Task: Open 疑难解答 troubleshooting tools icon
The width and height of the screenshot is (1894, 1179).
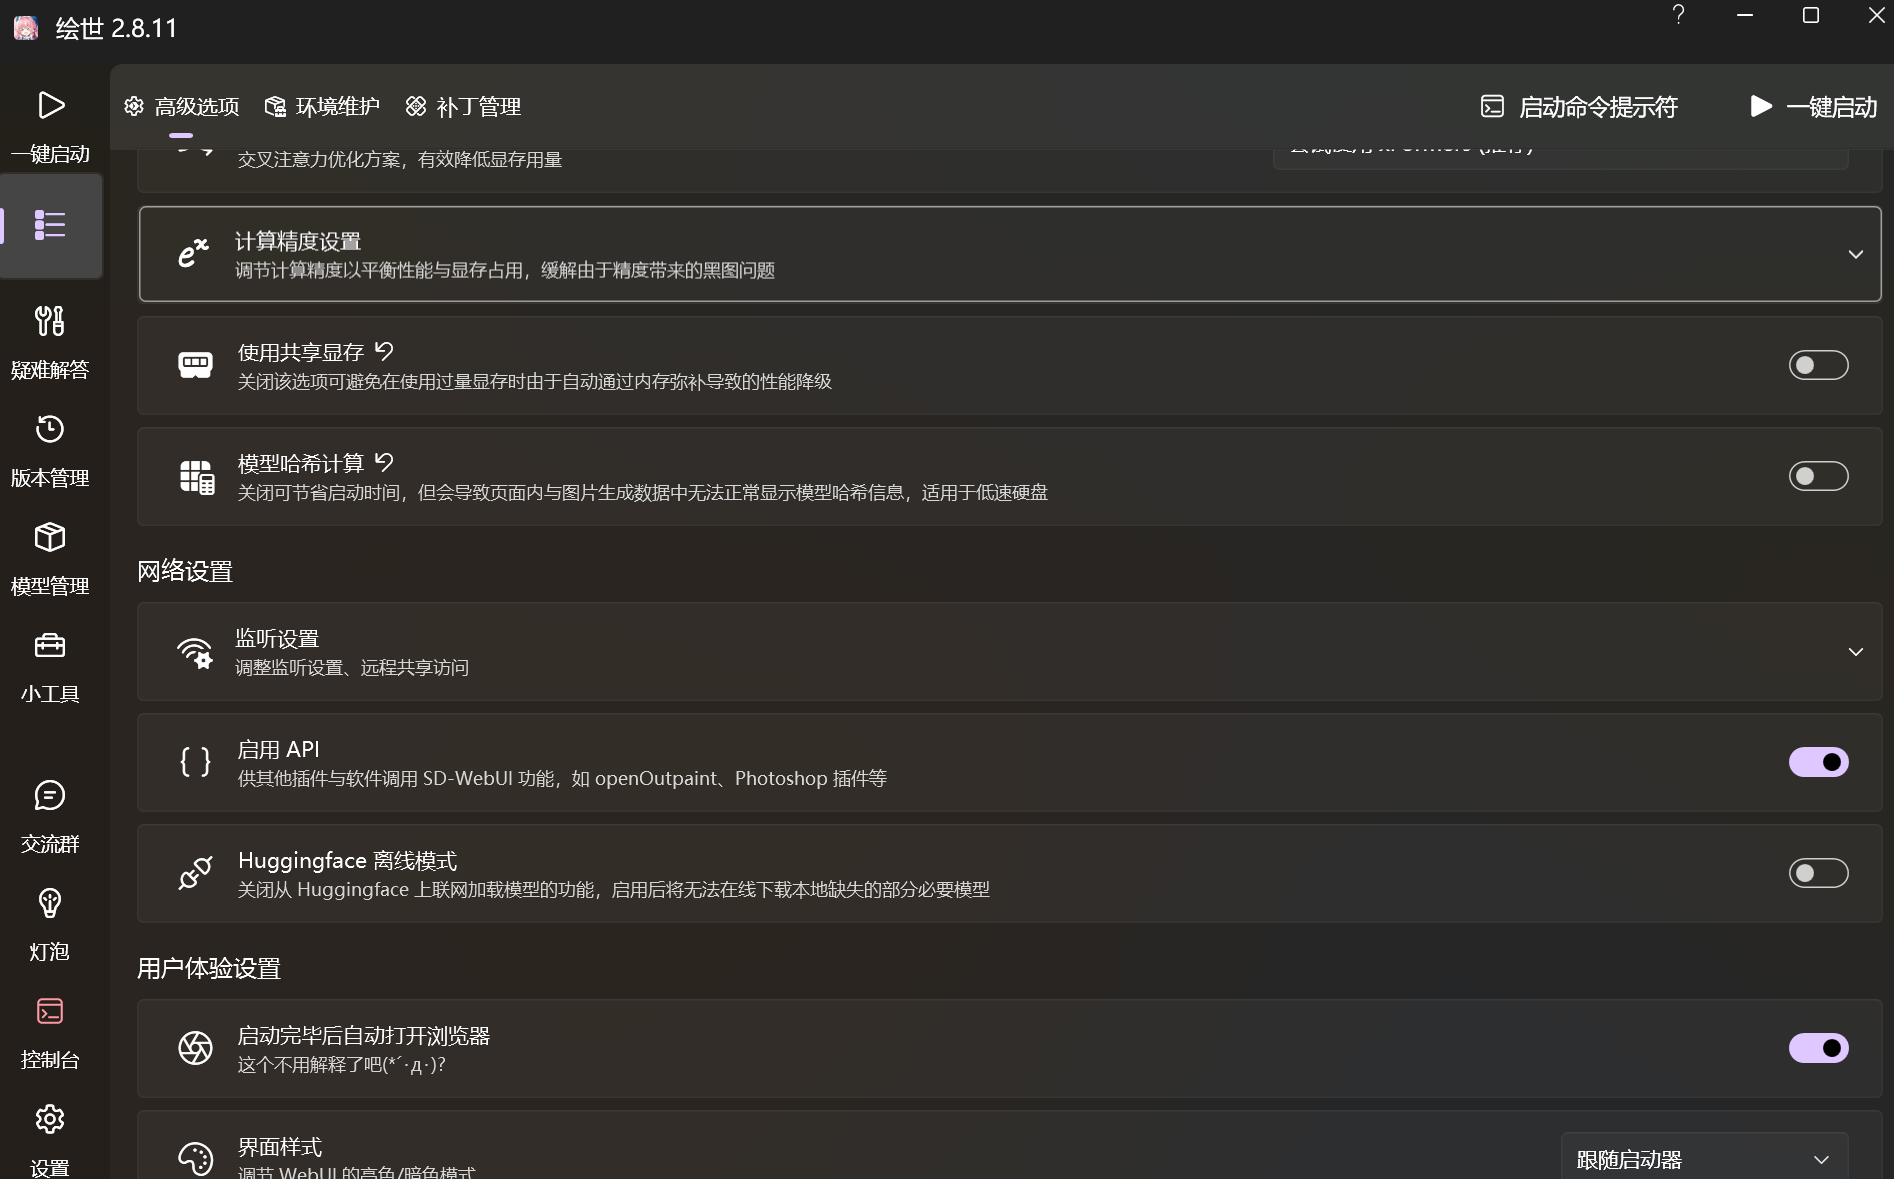Action: tap(50, 321)
